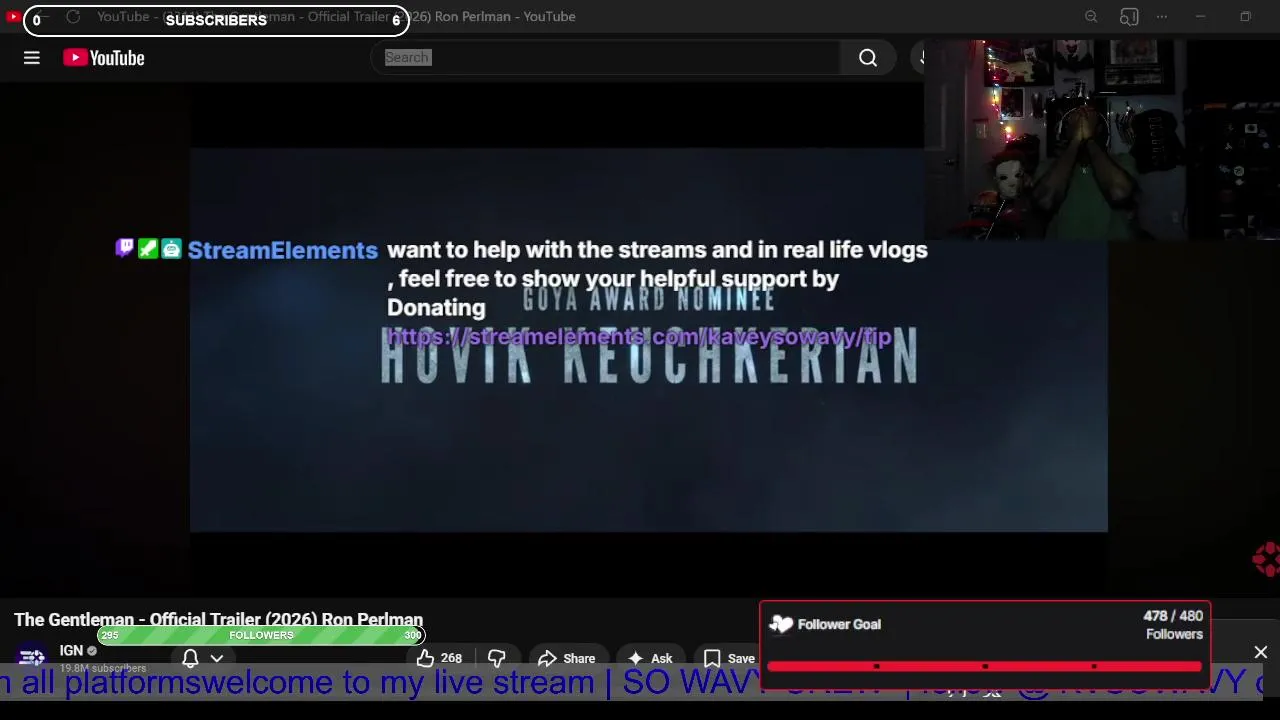Open the streamelements.com tip link
The width and height of the screenshot is (1280, 720).
tap(639, 337)
